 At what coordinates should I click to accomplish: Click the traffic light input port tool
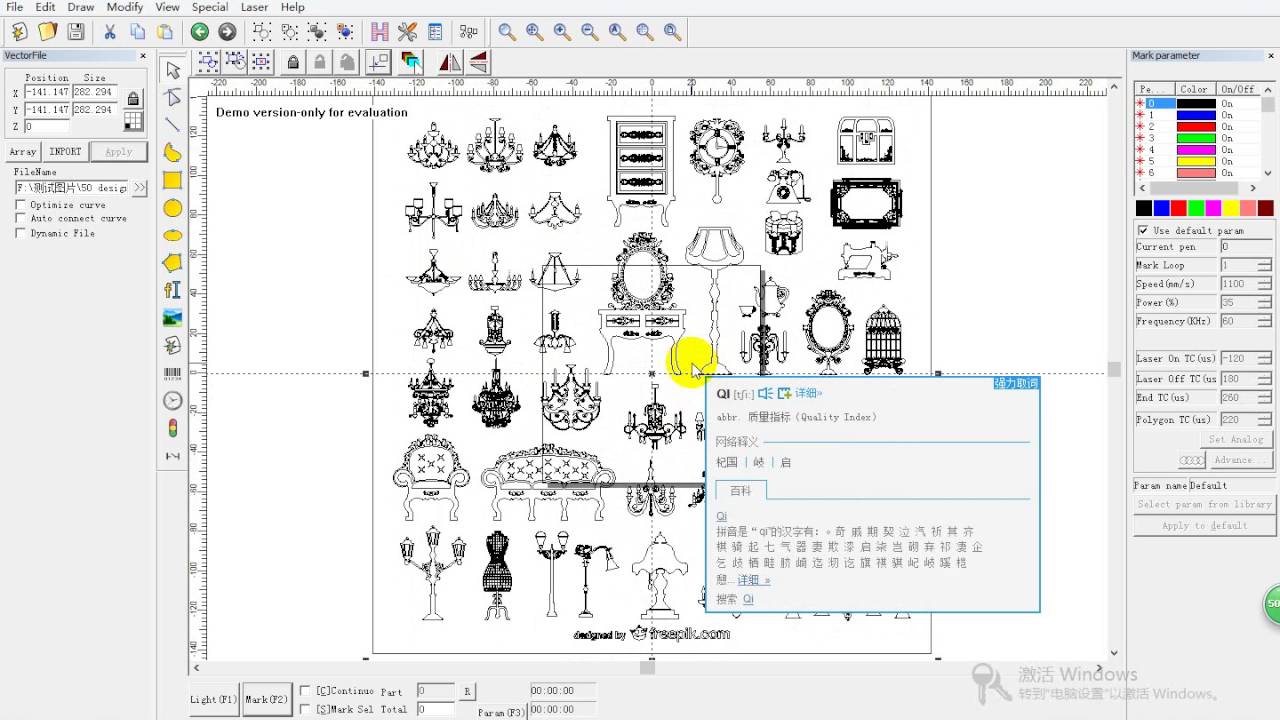coord(173,428)
